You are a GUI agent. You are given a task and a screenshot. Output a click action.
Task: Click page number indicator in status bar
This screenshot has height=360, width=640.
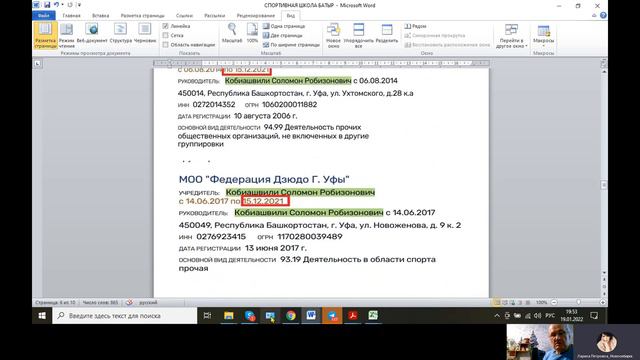coord(55,302)
